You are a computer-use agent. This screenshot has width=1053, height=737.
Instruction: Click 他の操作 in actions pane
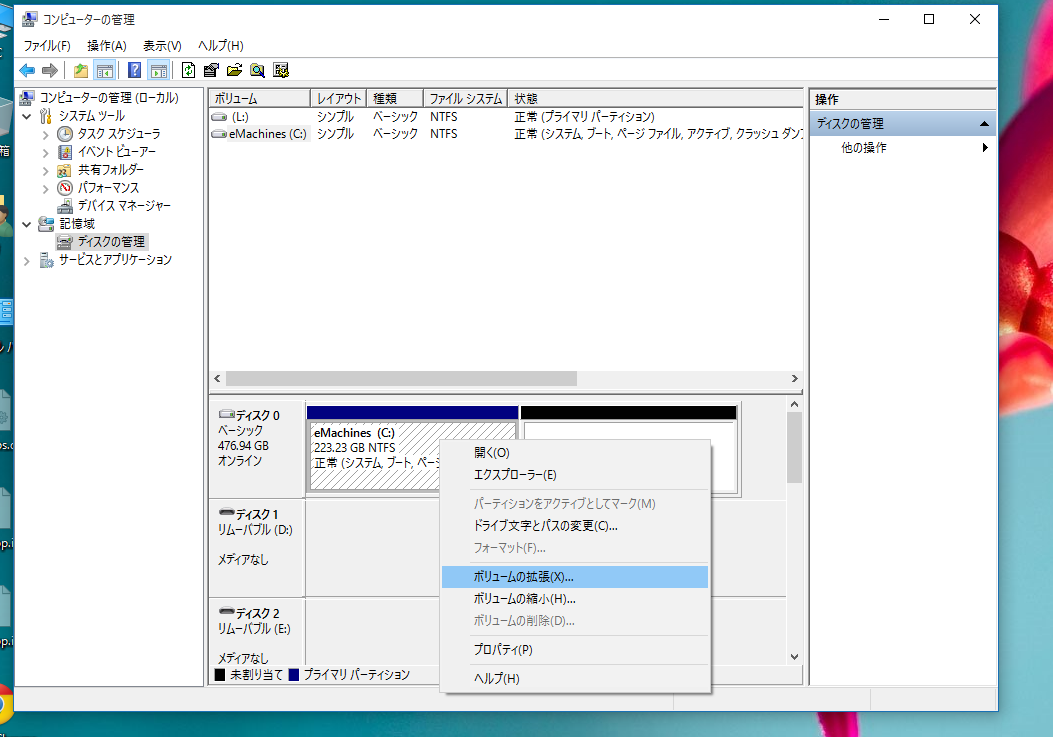864,147
